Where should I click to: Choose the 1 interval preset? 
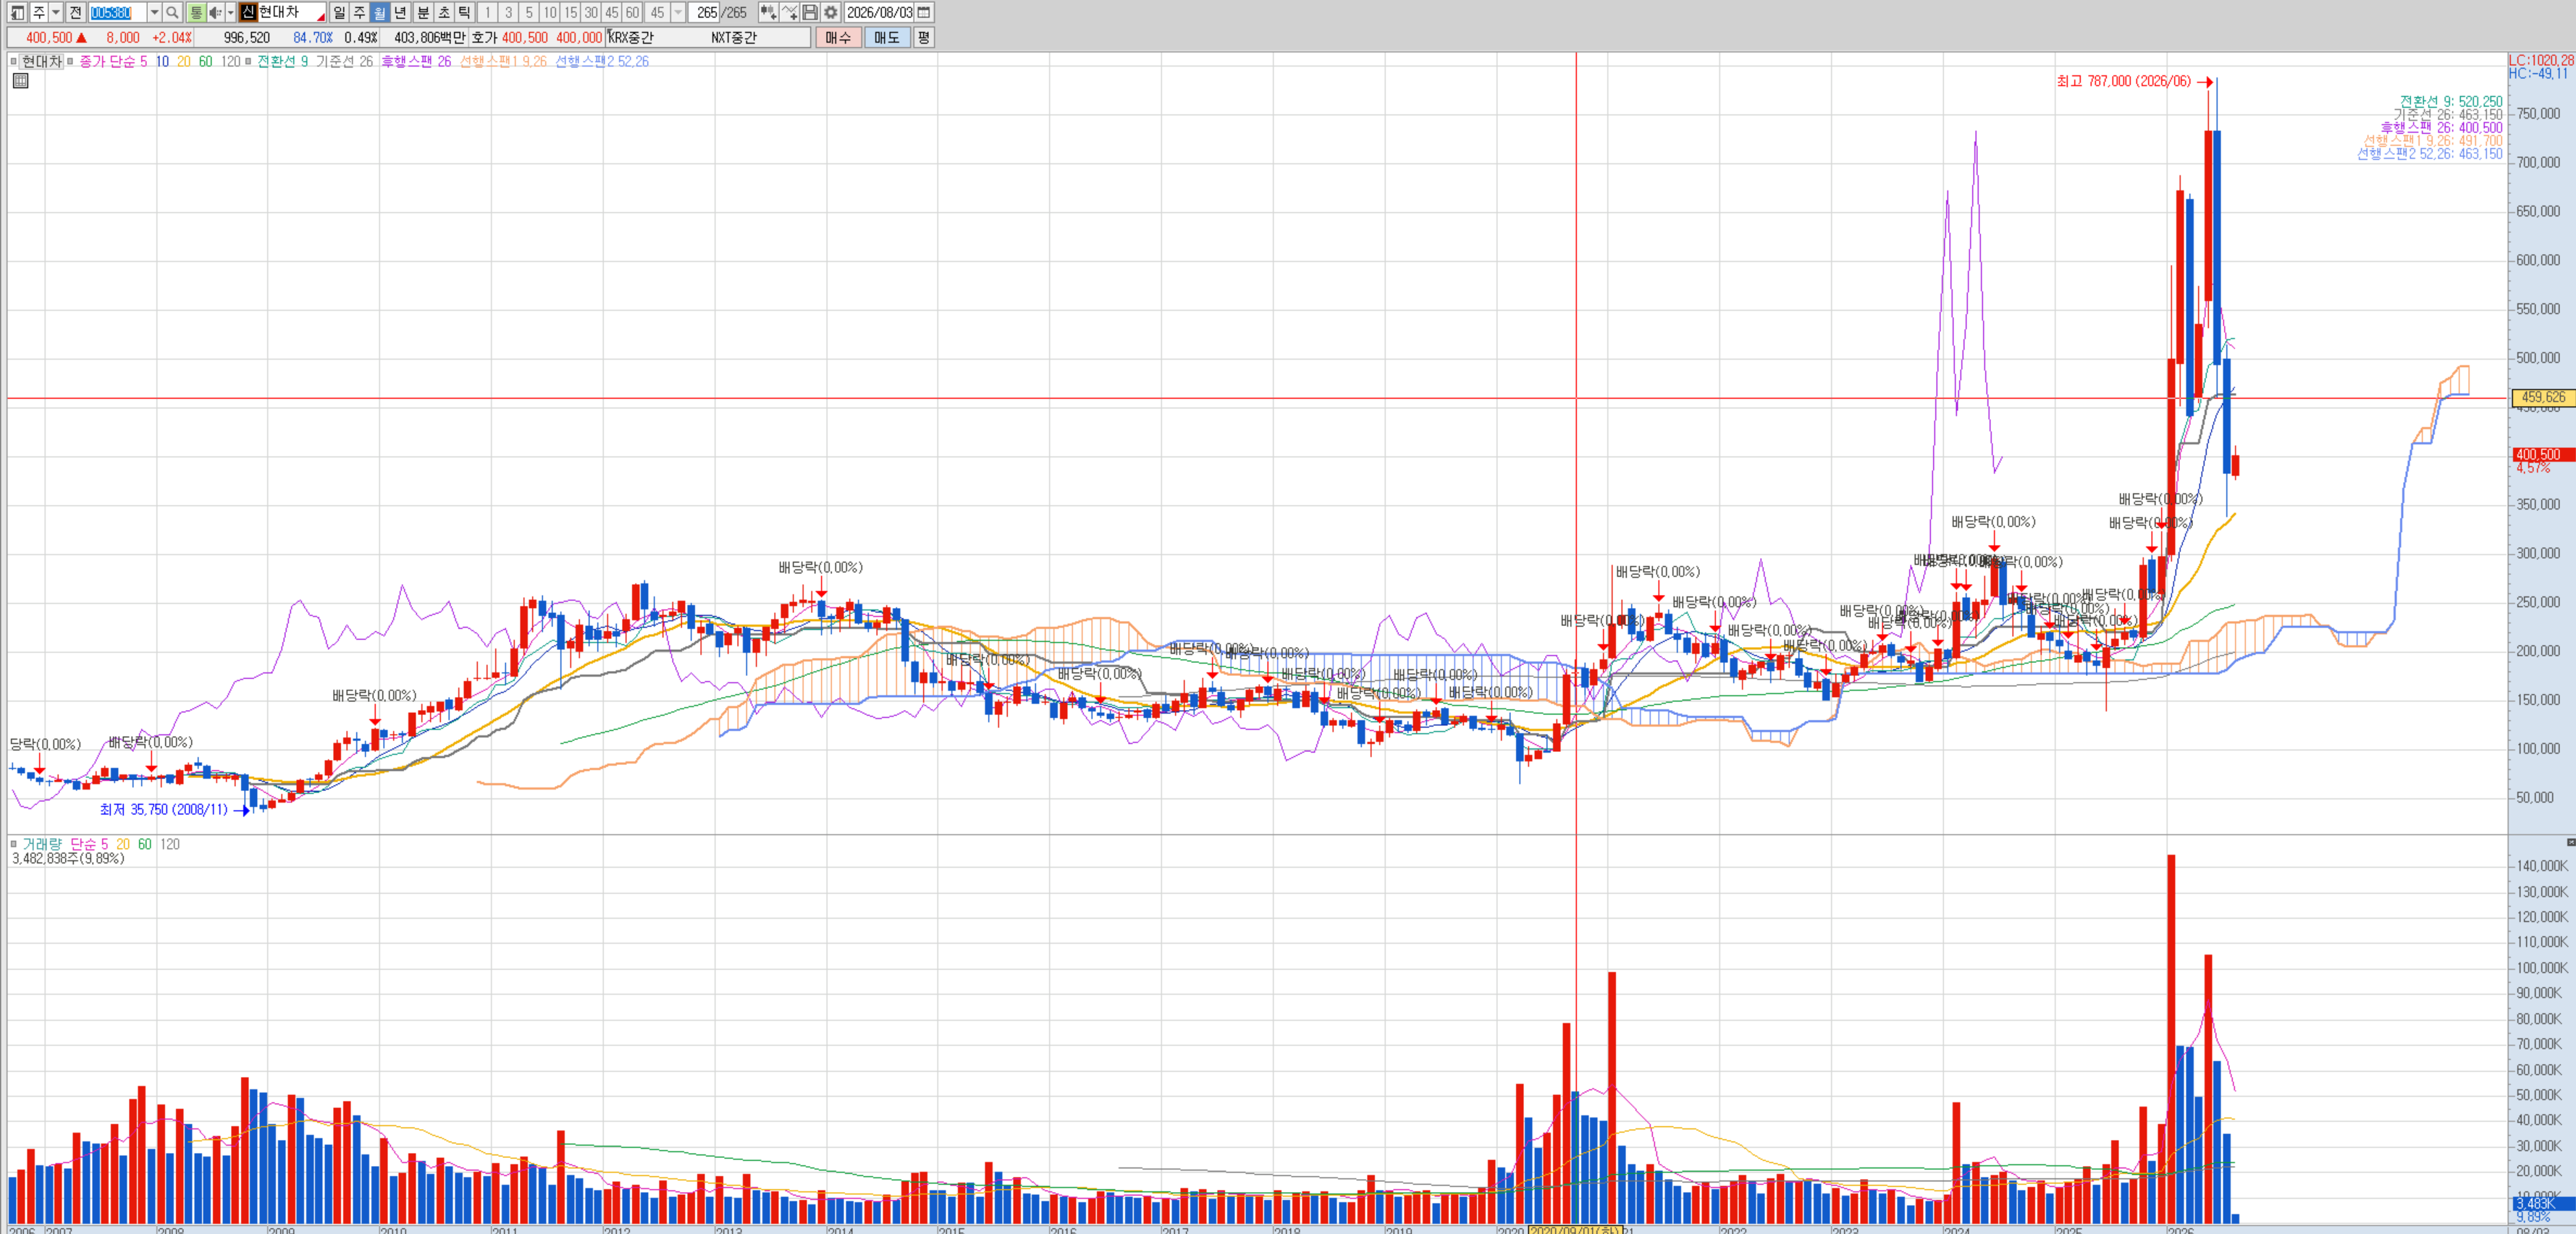(487, 12)
